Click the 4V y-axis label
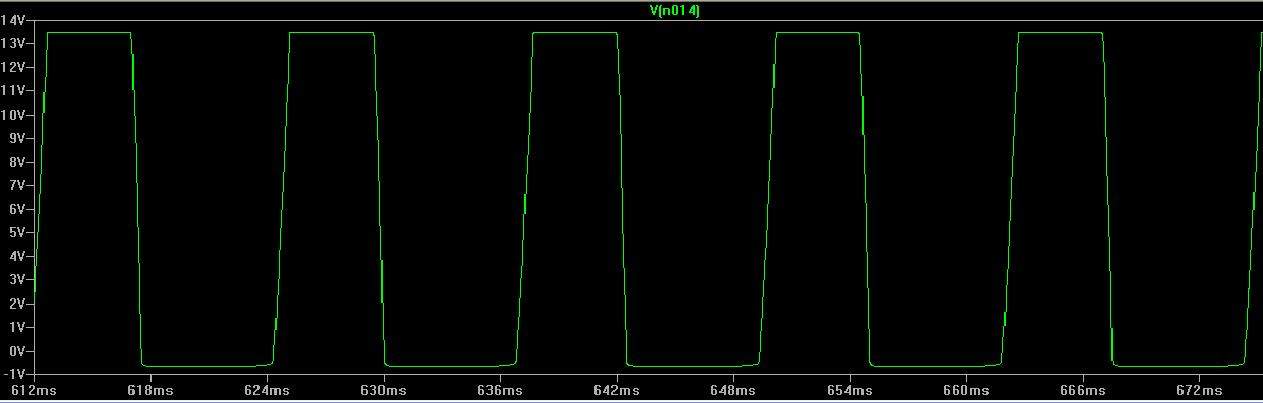 16,257
